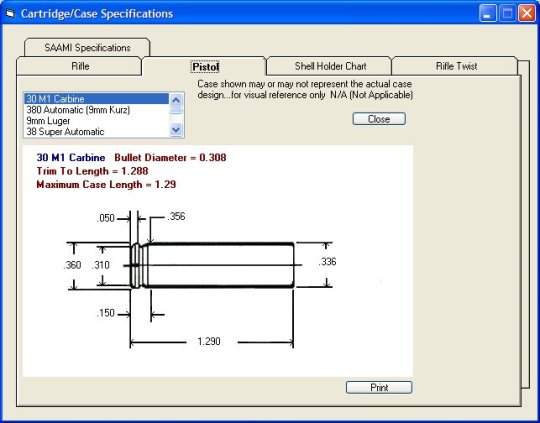Click the cartridge list scroll up arrow
The image size is (540, 423).
176,100
